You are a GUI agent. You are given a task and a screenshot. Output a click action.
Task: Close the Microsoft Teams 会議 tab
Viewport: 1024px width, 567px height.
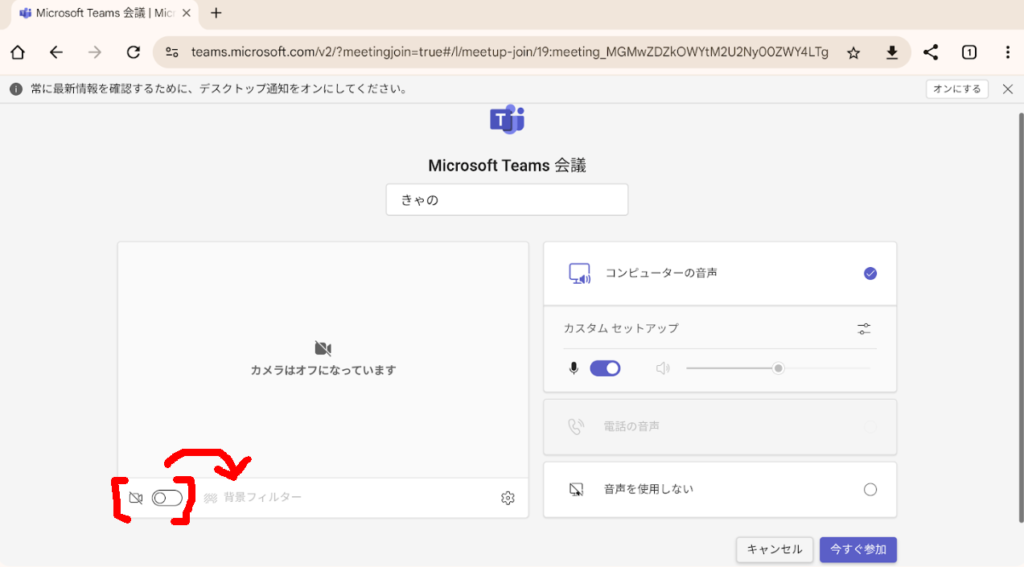(186, 13)
